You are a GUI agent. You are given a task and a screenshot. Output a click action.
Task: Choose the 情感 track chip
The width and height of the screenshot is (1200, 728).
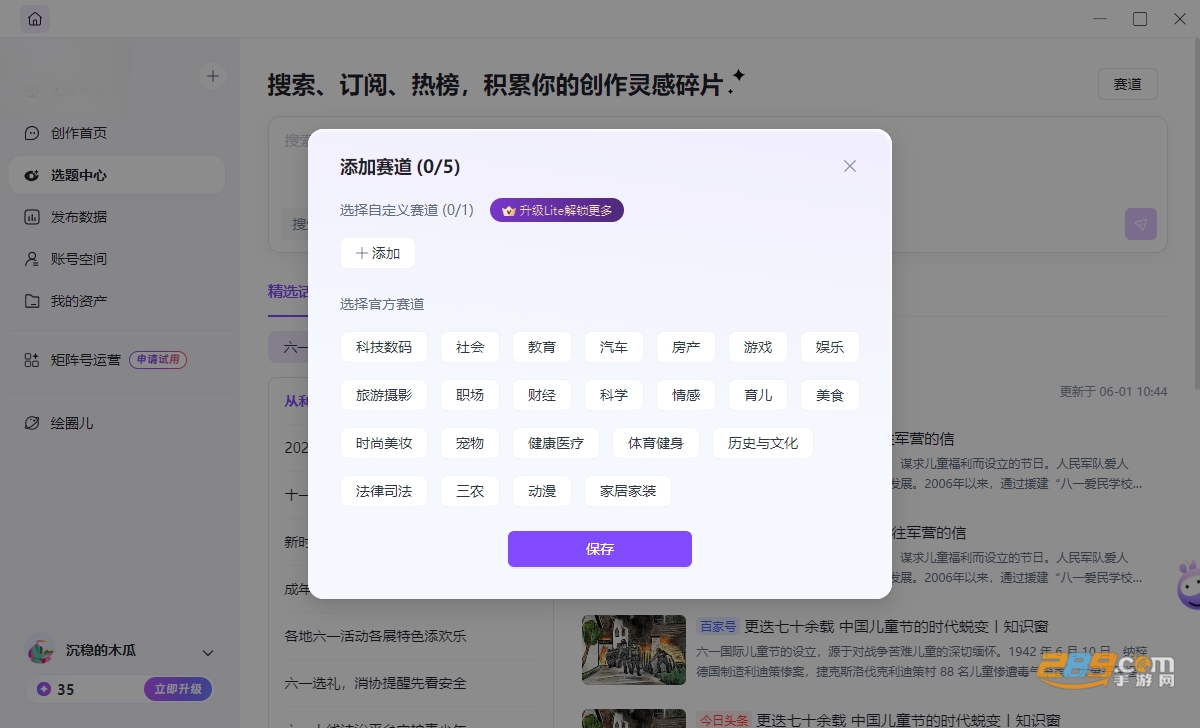pyautogui.click(x=686, y=395)
